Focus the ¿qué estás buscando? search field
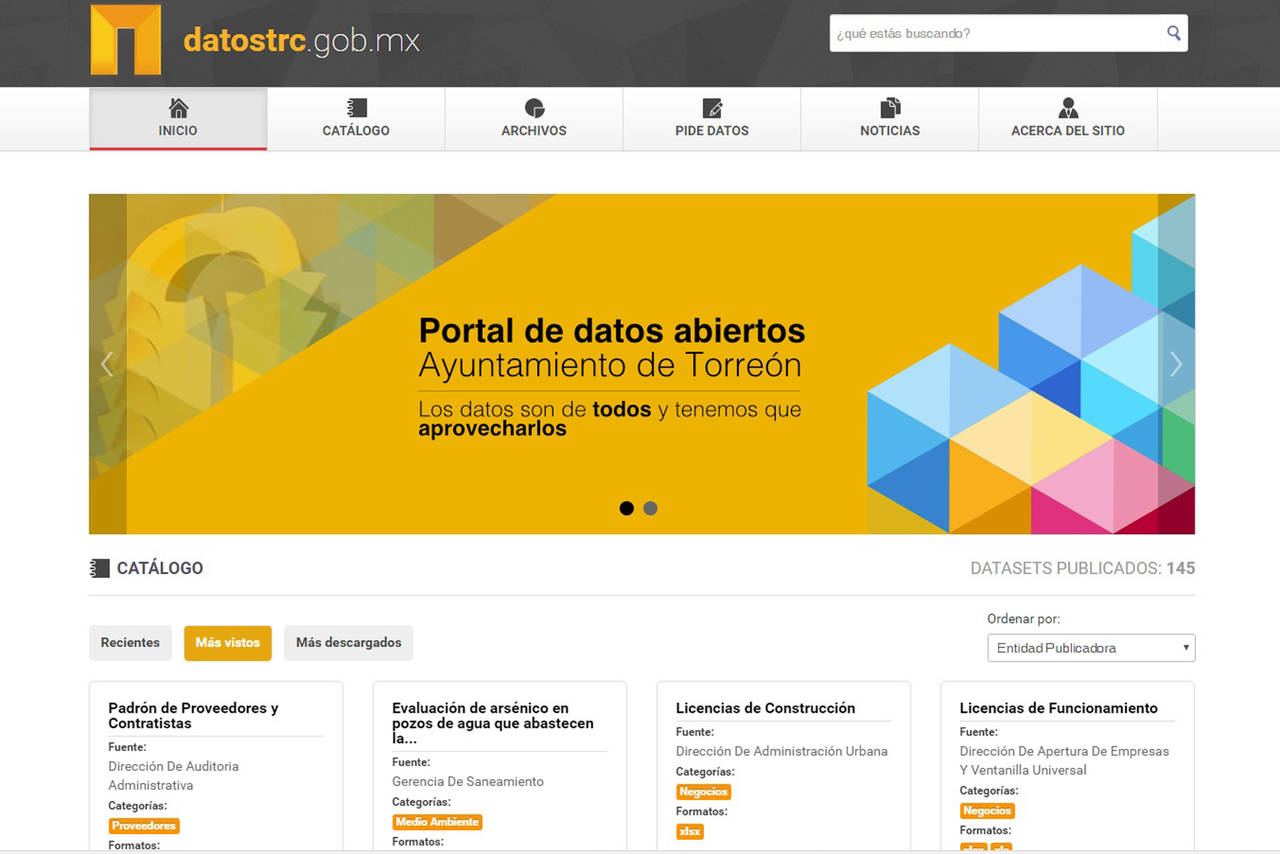Viewport: 1280px width, 854px height. (x=995, y=33)
